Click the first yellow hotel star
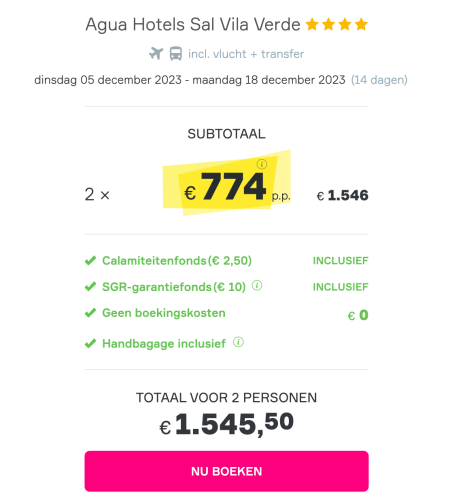450x501 pixels. [x=312, y=24]
